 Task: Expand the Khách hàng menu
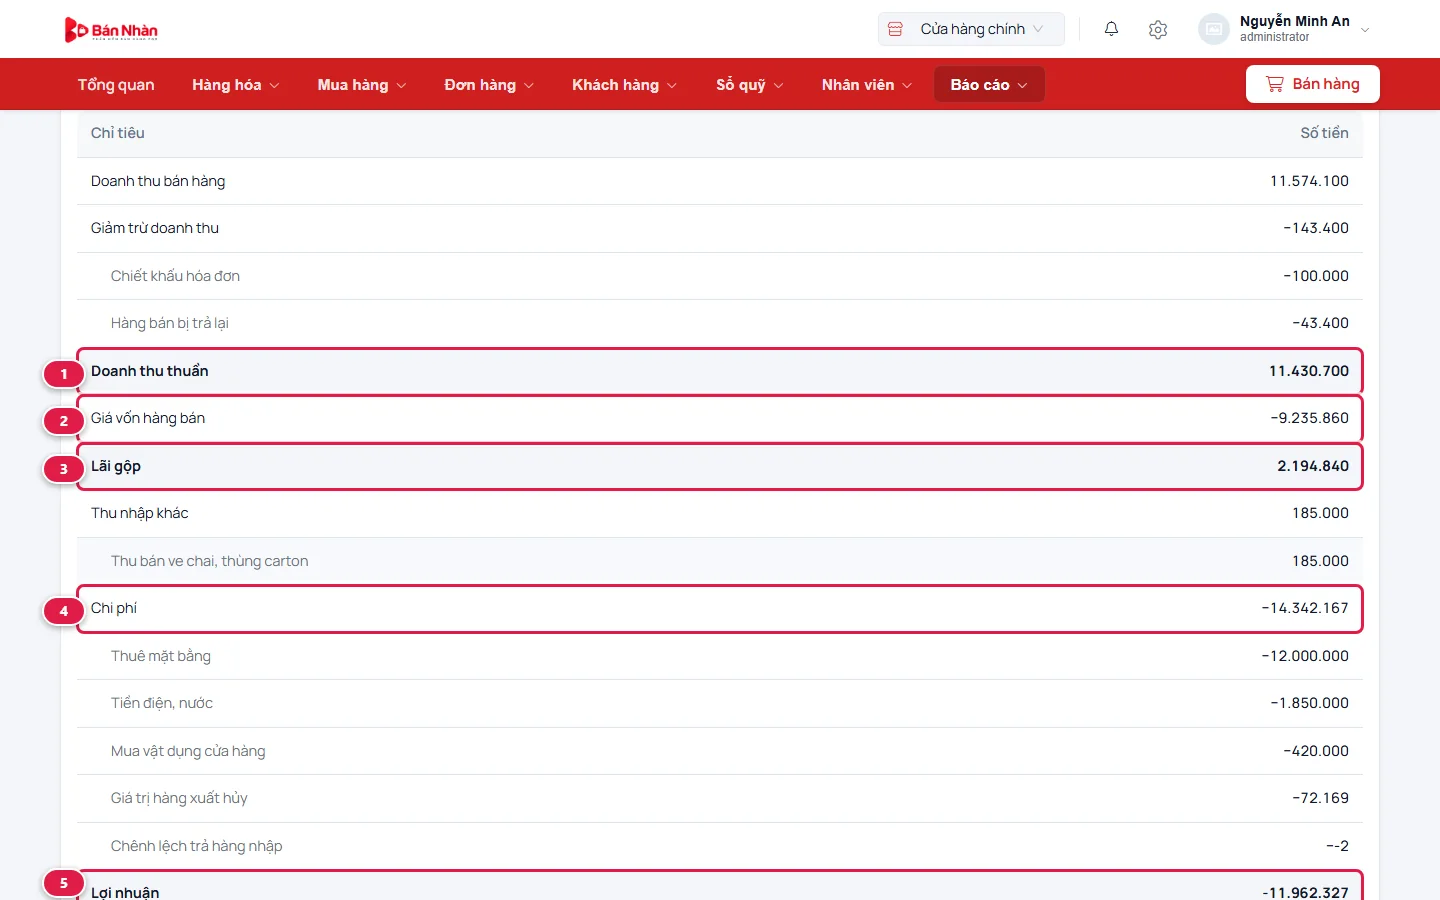click(x=624, y=85)
